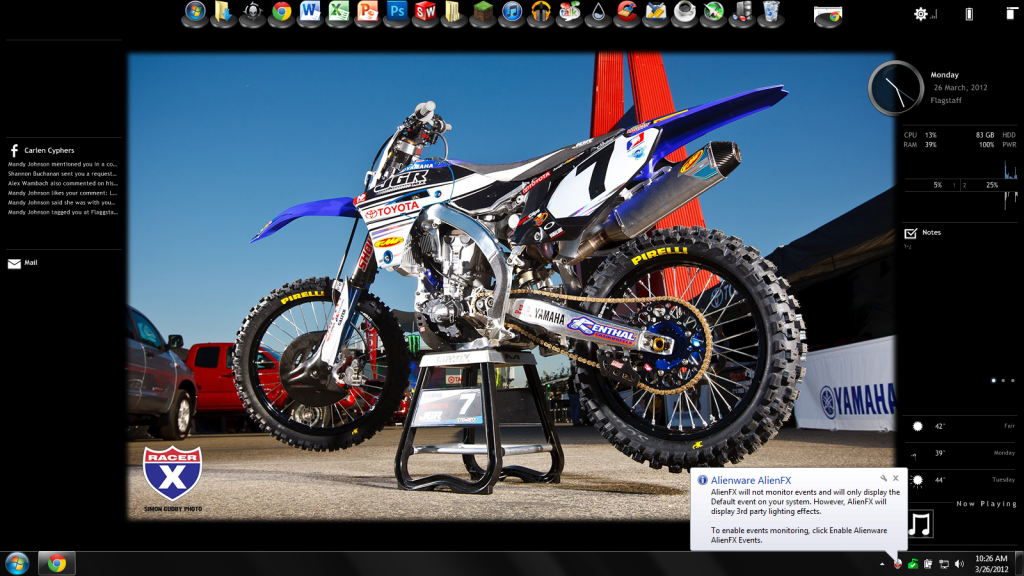Open the green cursor globe dock icon
Viewport: 1024px width, 576px height.
click(713, 12)
